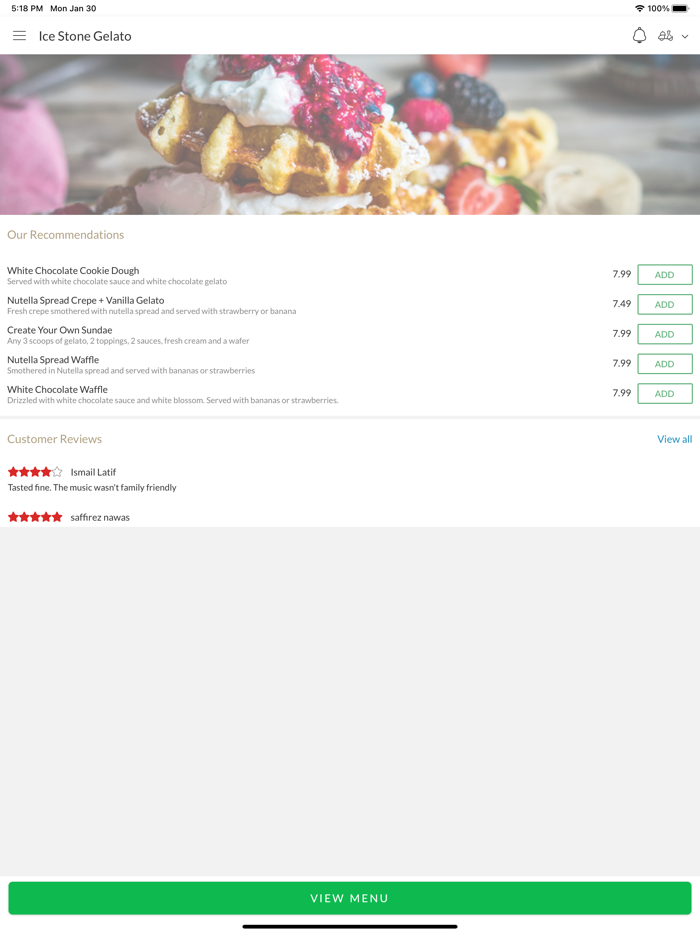700x934 pixels.
Task: Tap the battery indicator icon
Action: [680, 8]
